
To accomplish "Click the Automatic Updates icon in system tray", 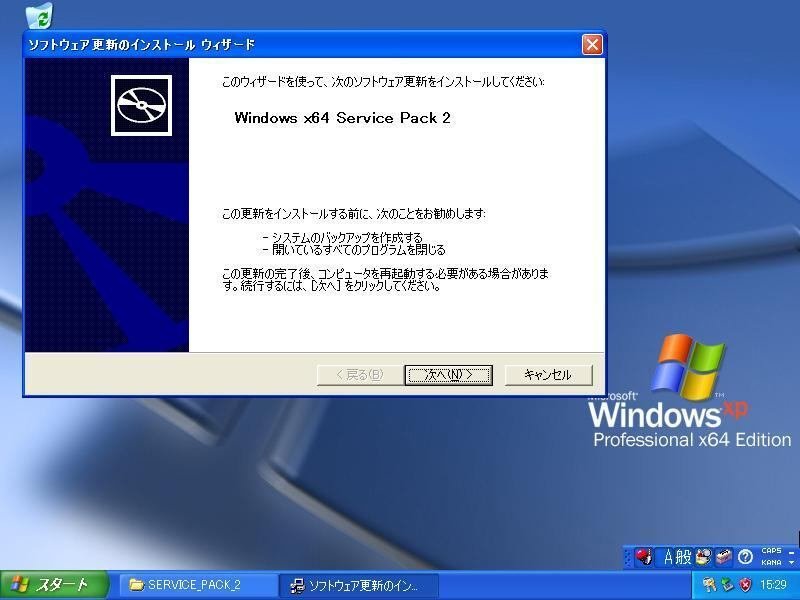I will click(726, 585).
